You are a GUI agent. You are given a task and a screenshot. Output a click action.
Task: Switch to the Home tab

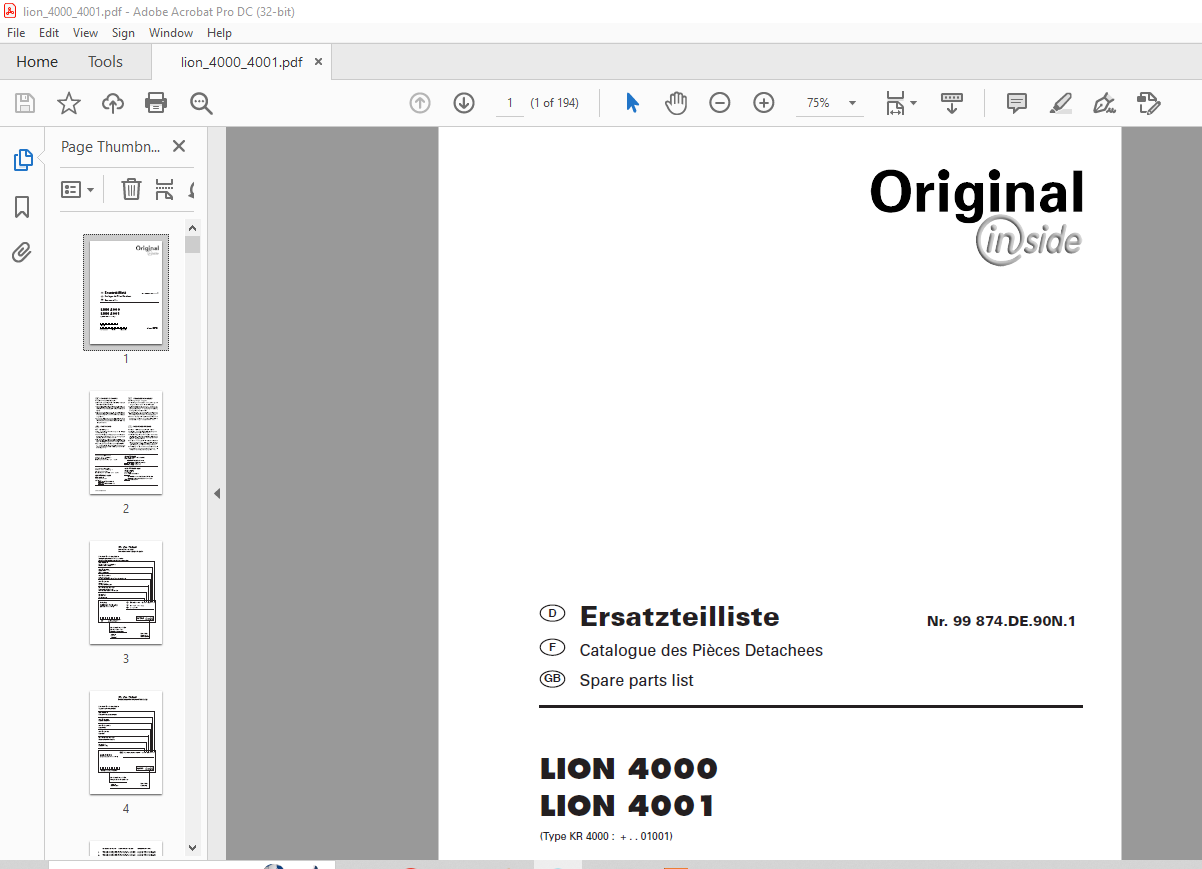(37, 62)
